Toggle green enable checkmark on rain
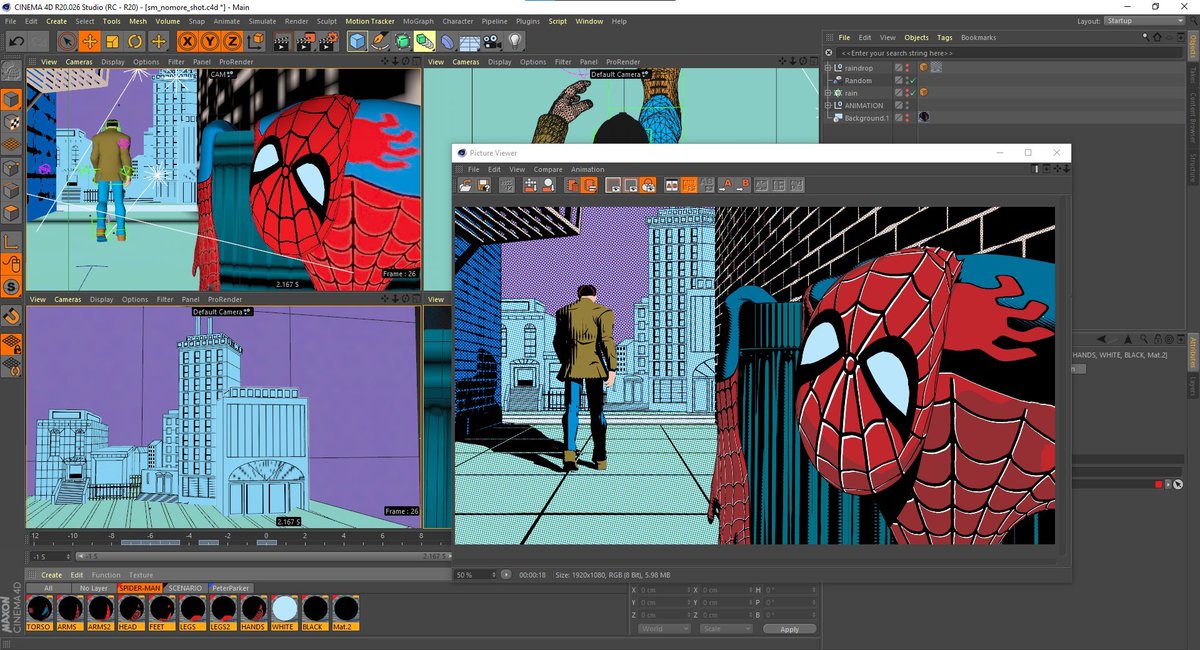The image size is (1200, 650). 913,93
